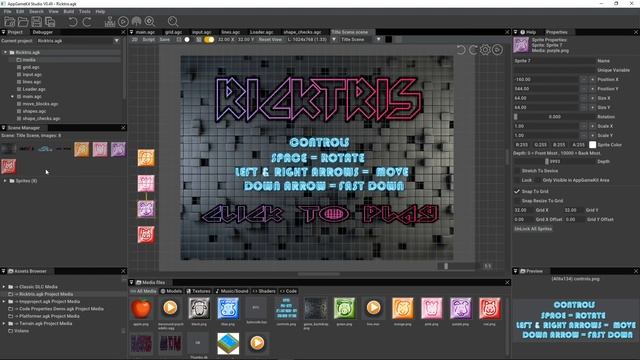Open the editor tabs dropdown triangle
The height and width of the screenshot is (360, 640).
pos(131,32)
